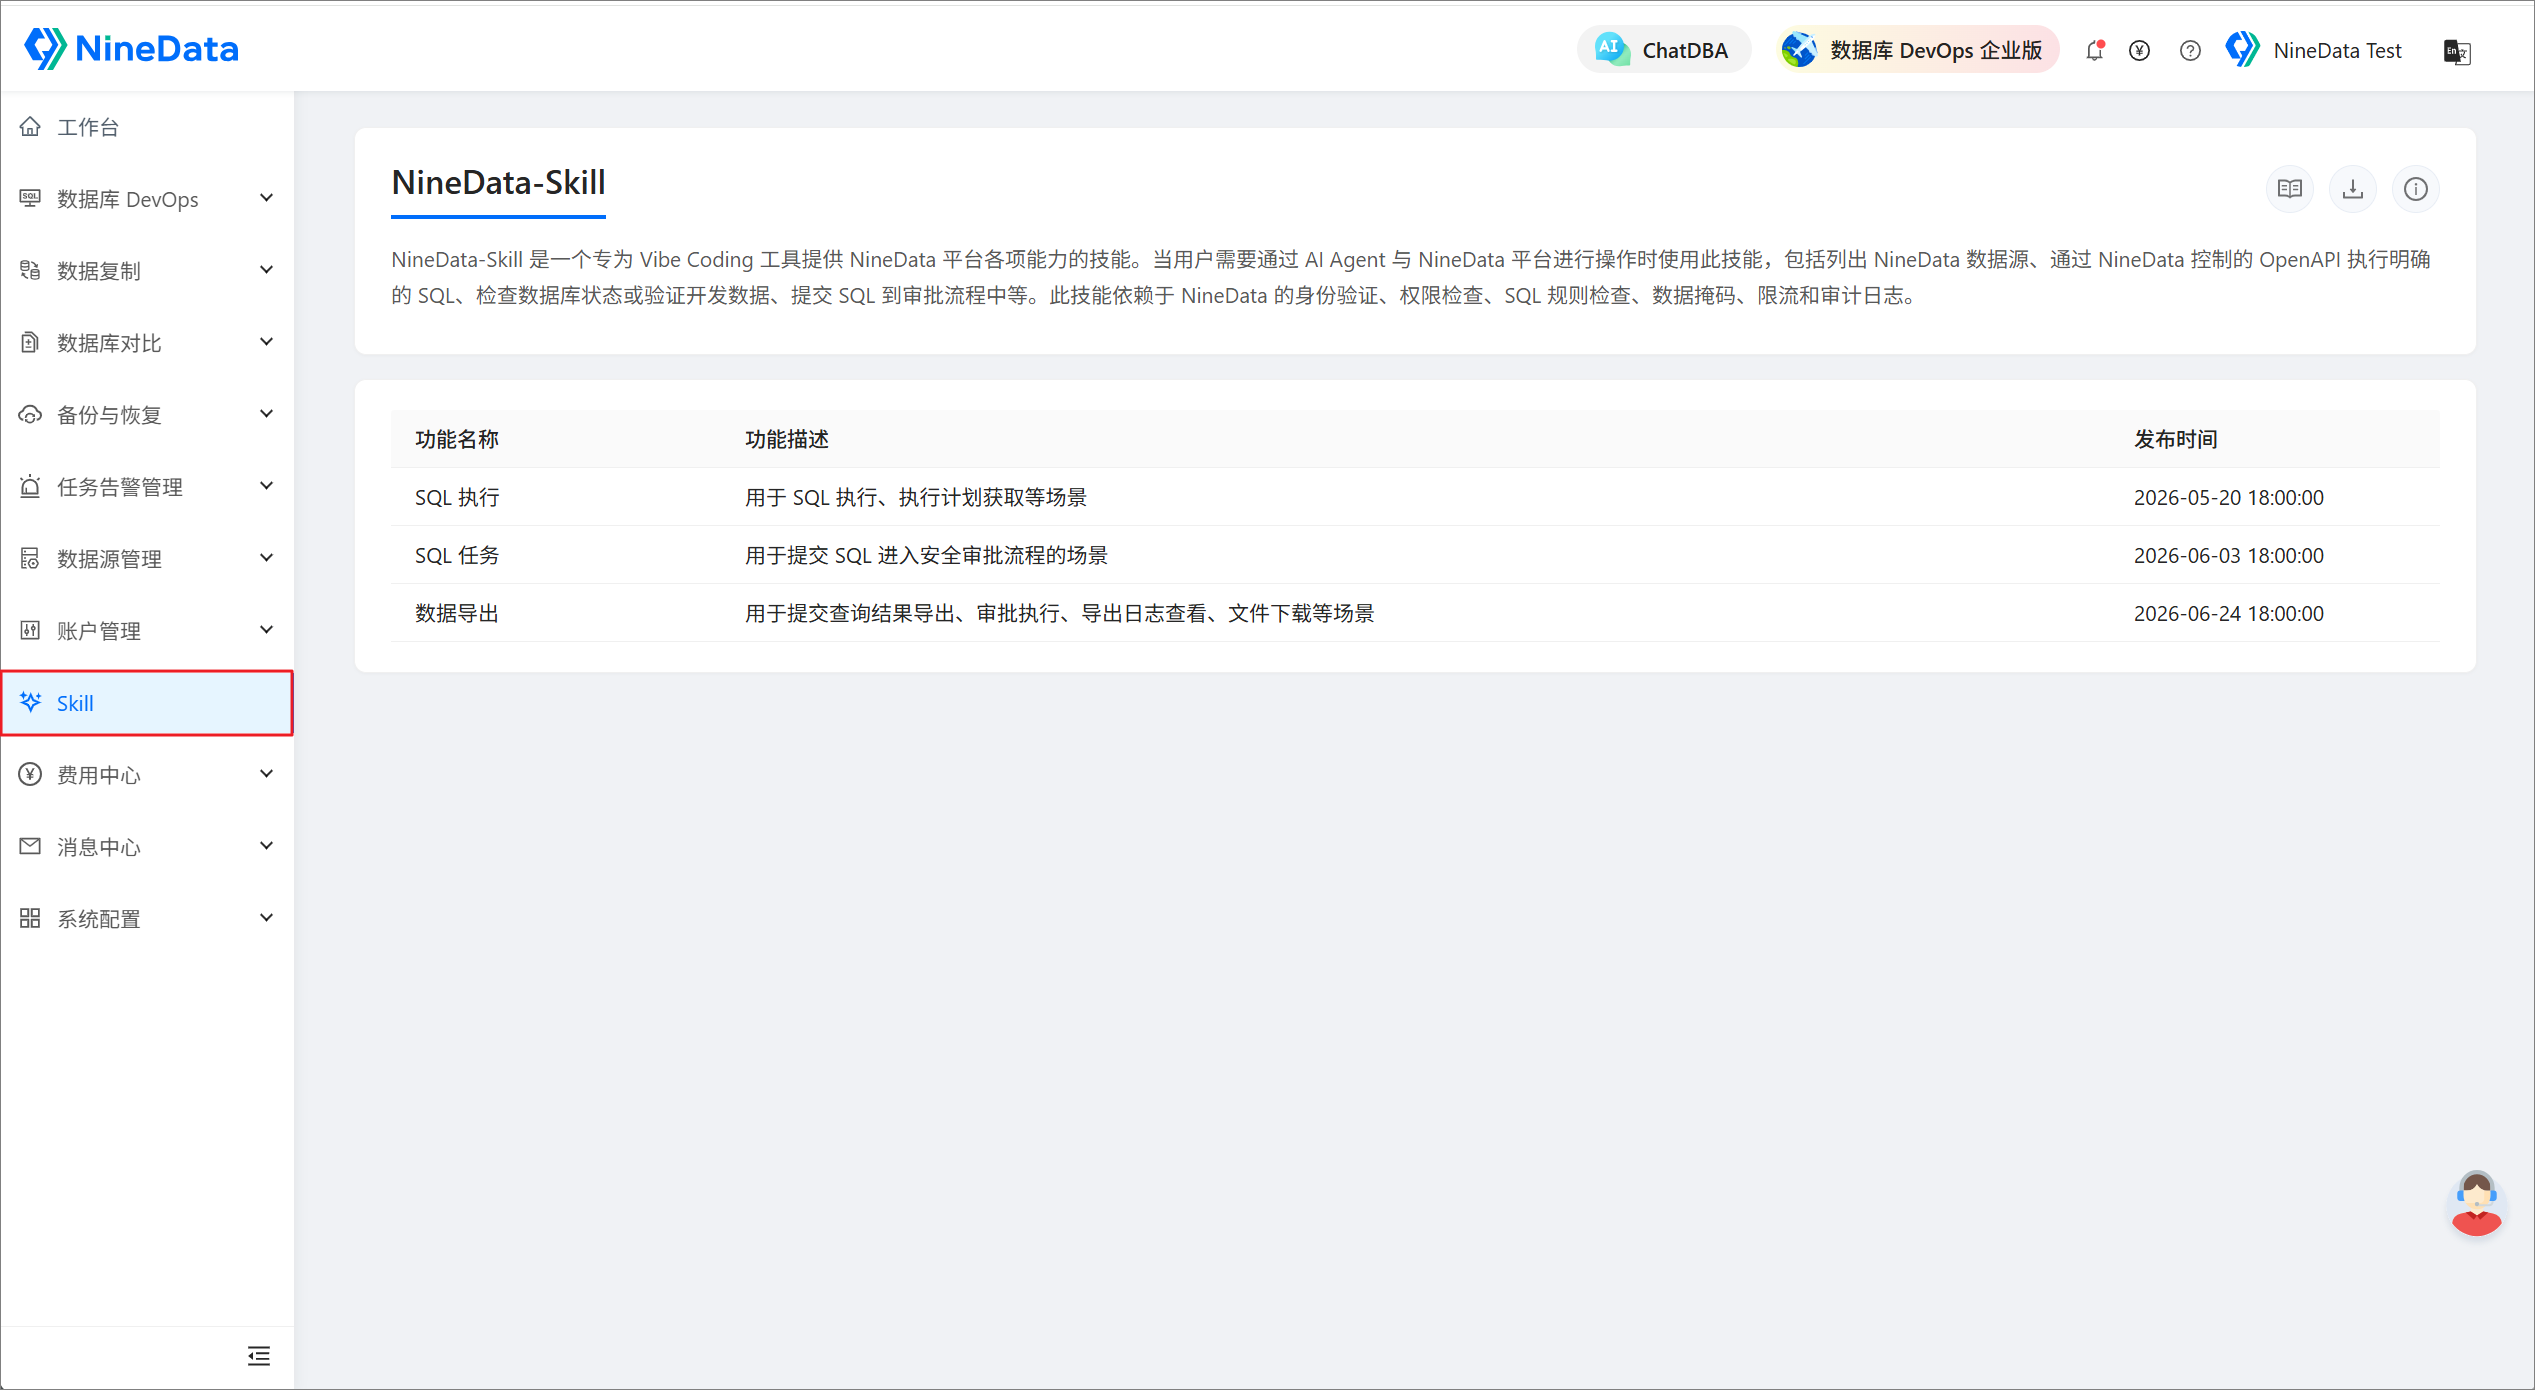Click the 费用中心 yen icon
This screenshot has height=1390, width=2535.
pyautogui.click(x=30, y=774)
